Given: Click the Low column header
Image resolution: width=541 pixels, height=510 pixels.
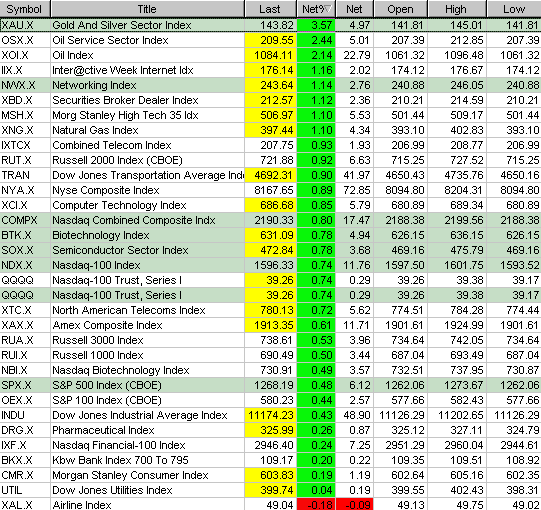Looking at the screenshot, I should click(514, 9).
